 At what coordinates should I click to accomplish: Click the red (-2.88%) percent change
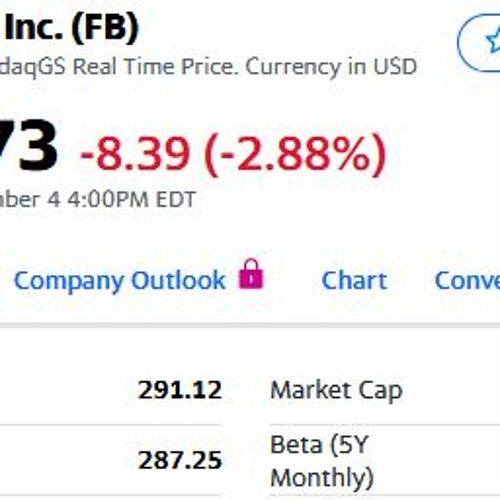[295, 155]
